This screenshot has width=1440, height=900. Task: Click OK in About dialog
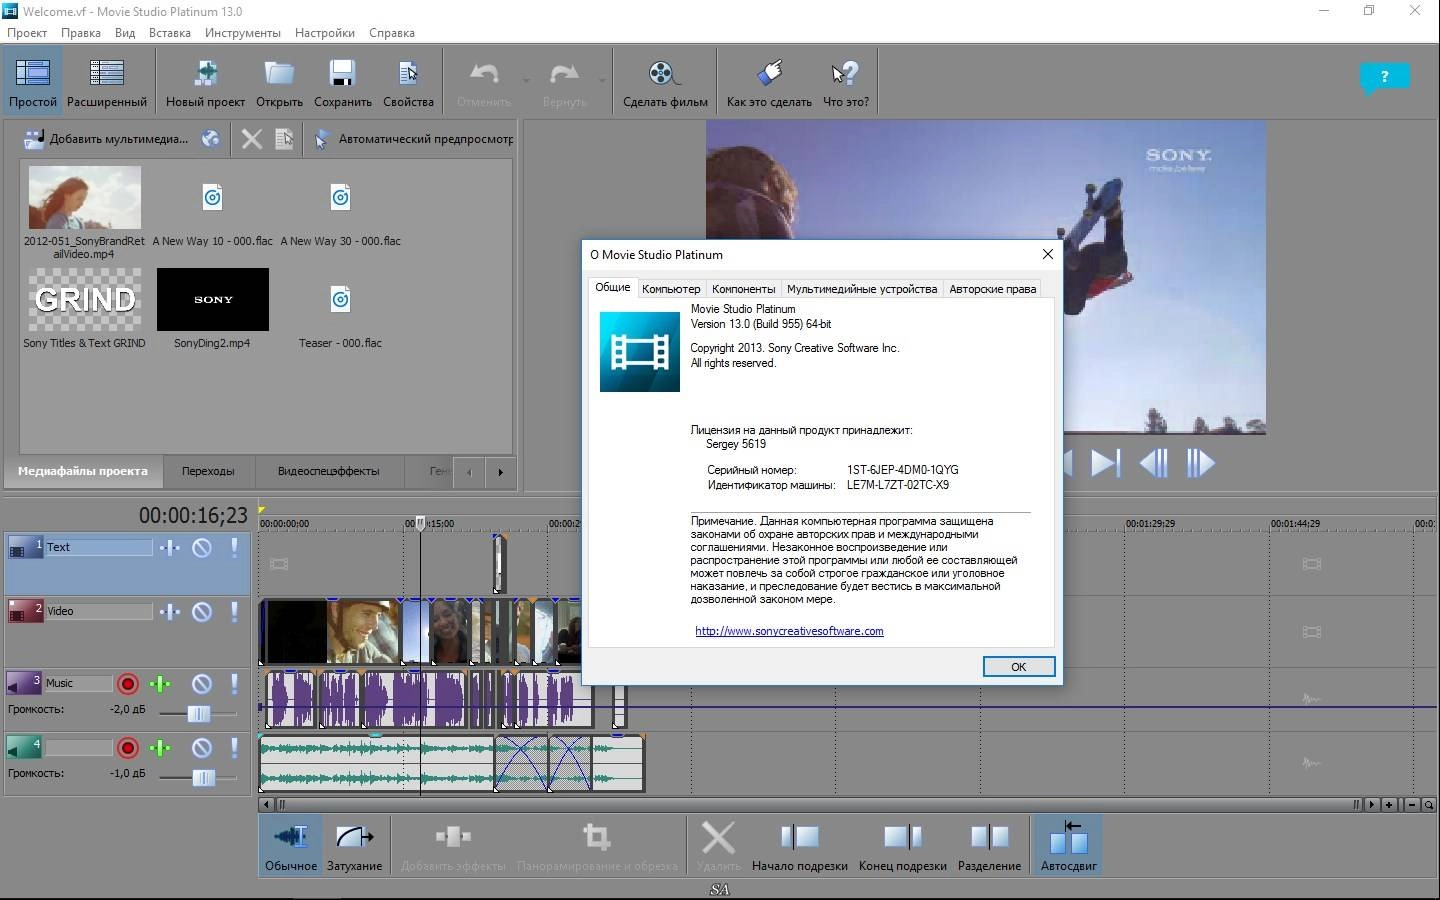pos(1018,667)
